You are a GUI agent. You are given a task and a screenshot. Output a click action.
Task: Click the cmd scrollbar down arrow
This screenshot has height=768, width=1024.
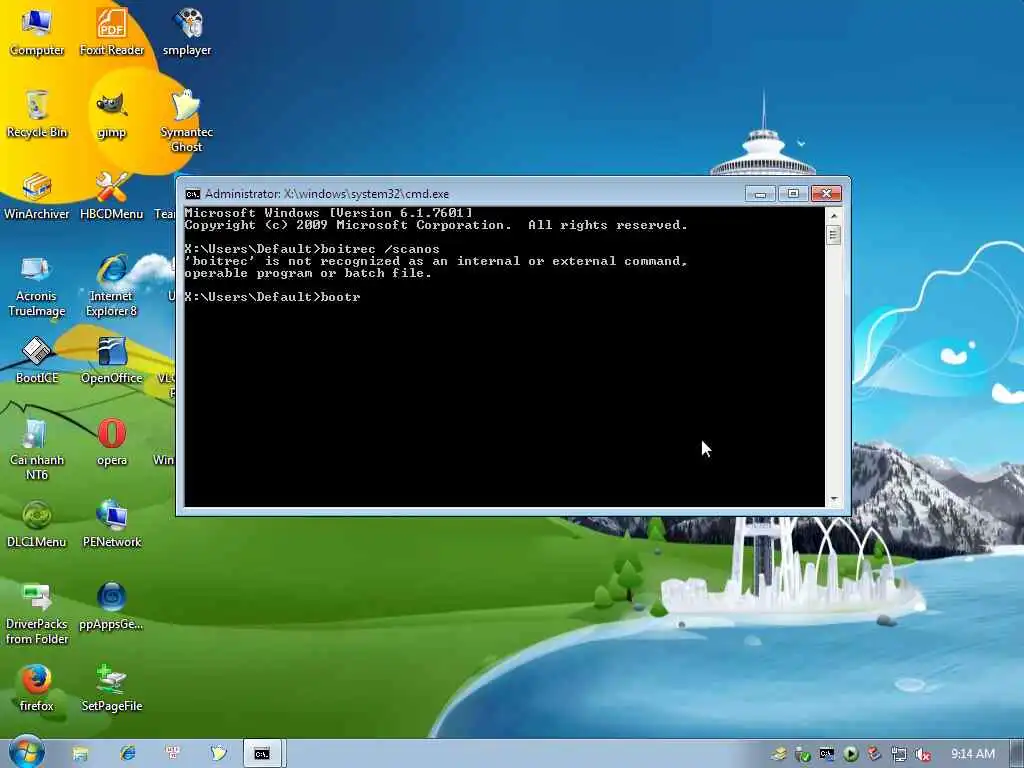point(833,500)
